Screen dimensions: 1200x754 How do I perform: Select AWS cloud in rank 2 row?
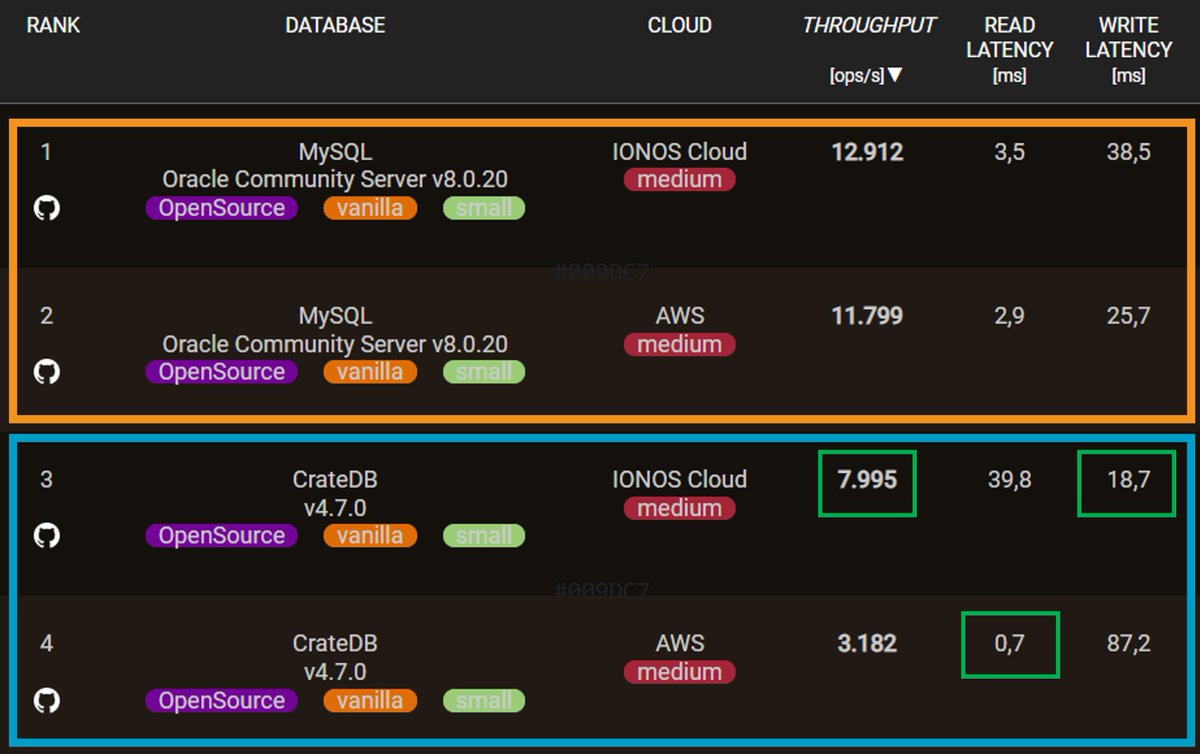tap(680, 316)
